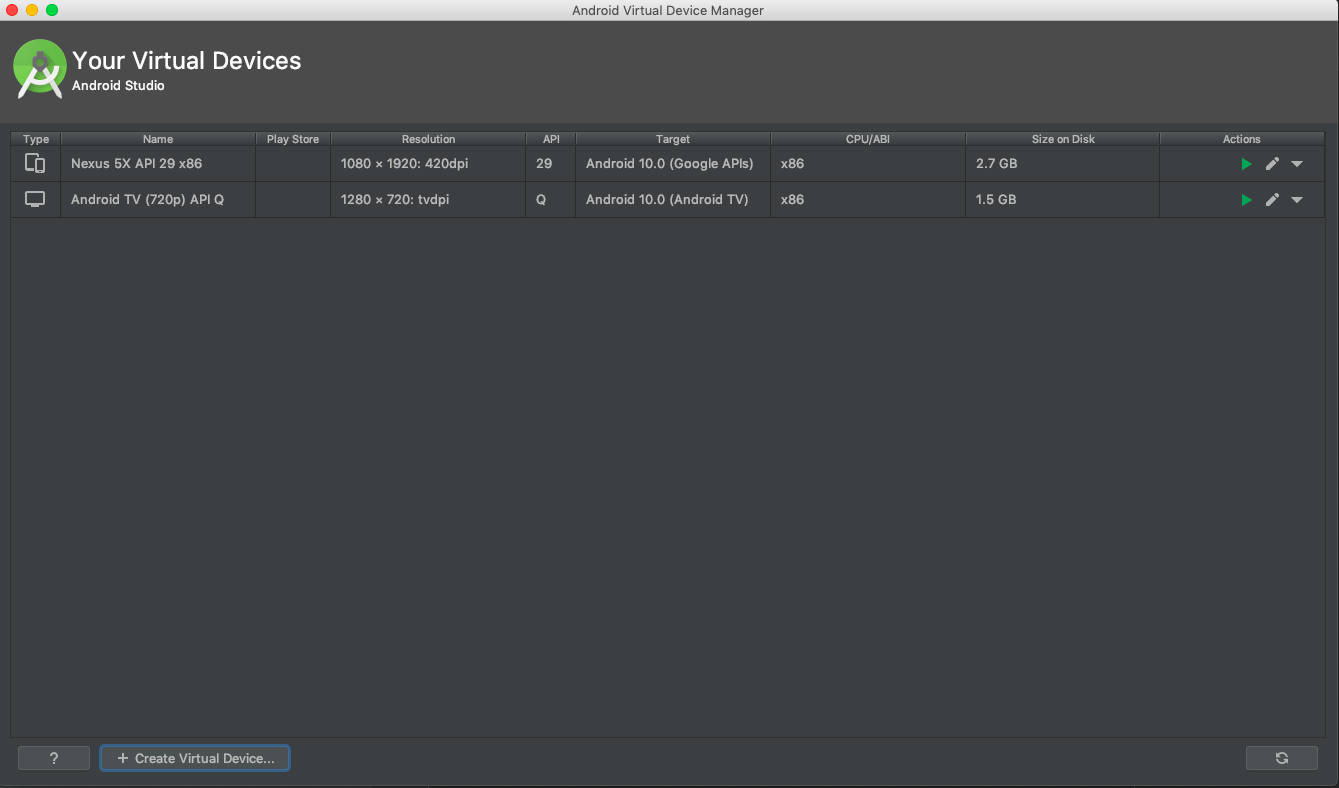Image resolution: width=1339 pixels, height=788 pixels.
Task: Minimize the Virtual Device Manager window
Action: tap(32, 10)
